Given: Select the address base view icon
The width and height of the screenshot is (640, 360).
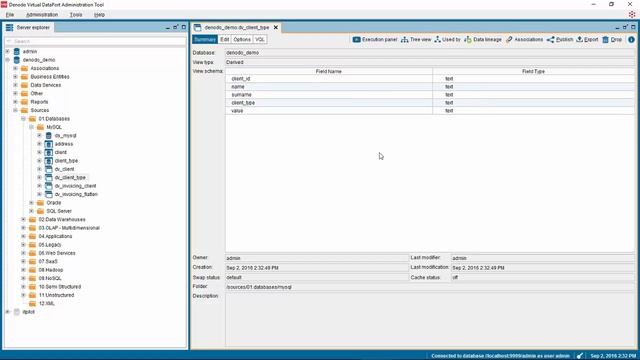Looking at the screenshot, I should (x=49, y=144).
